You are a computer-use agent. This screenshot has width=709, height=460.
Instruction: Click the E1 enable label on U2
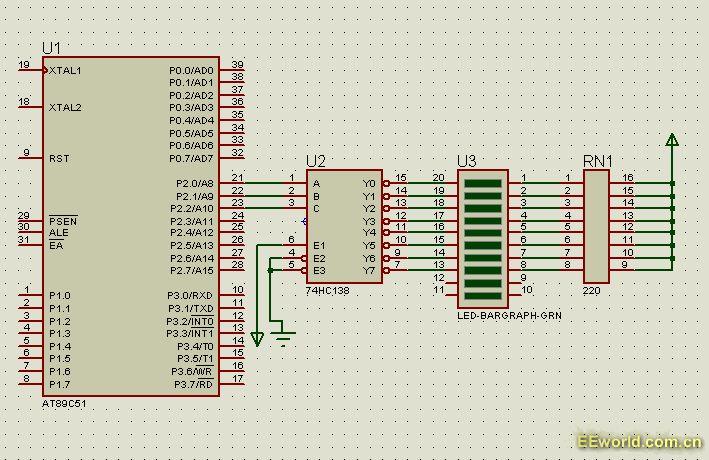click(319, 246)
